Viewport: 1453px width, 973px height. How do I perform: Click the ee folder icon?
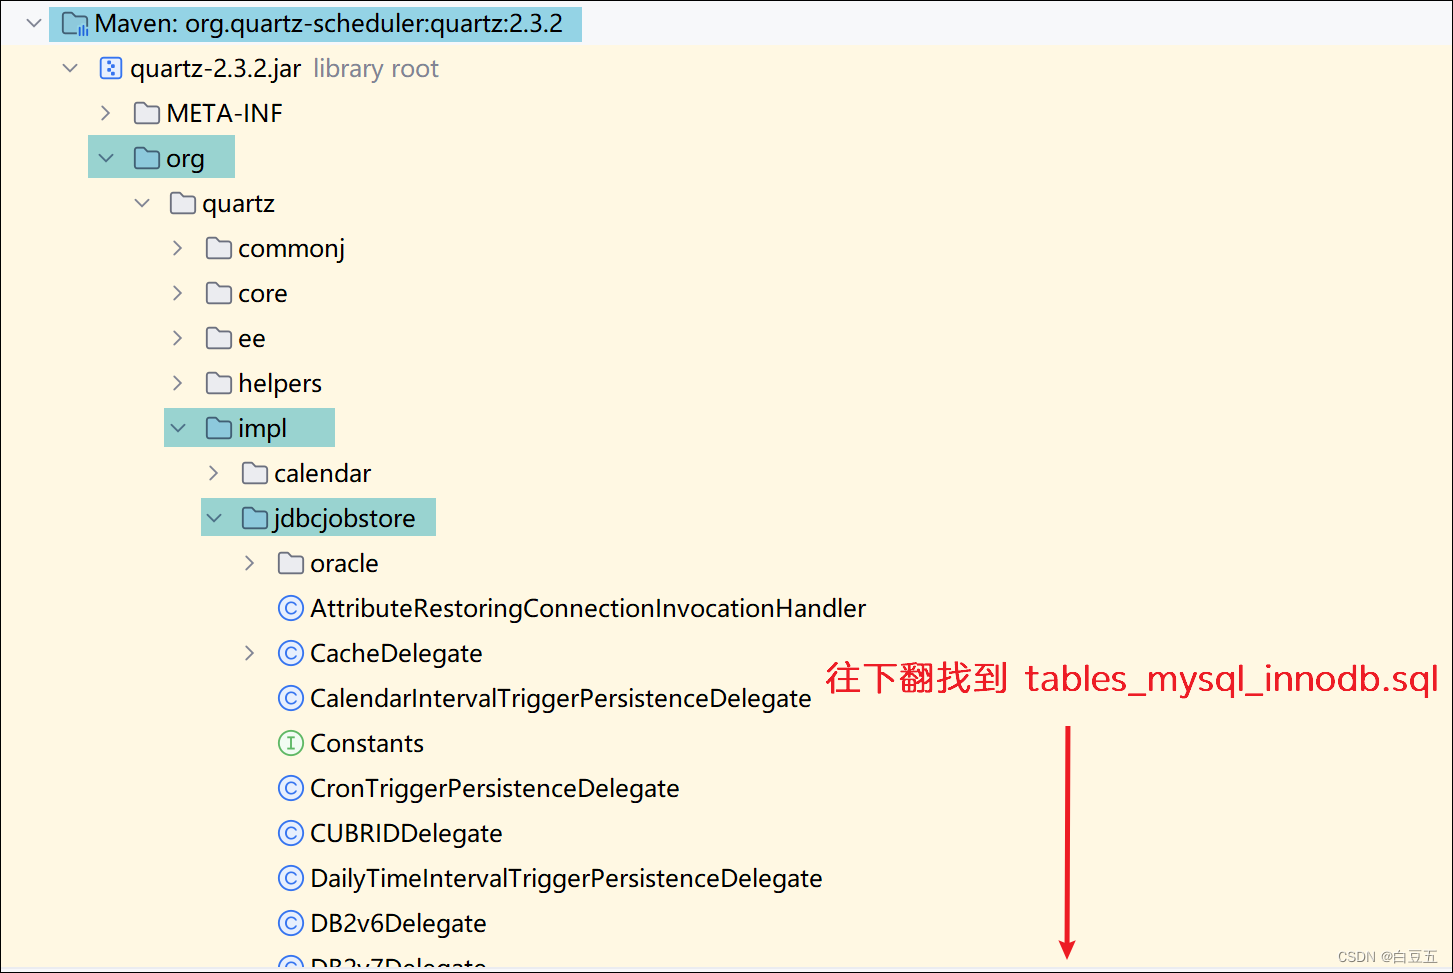click(219, 338)
